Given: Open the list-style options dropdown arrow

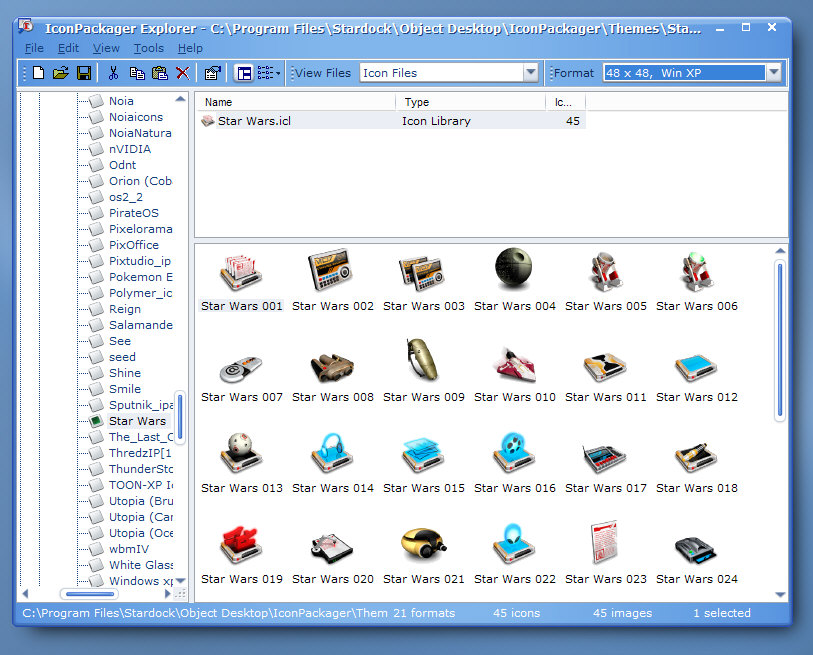Looking at the screenshot, I should [x=276, y=73].
